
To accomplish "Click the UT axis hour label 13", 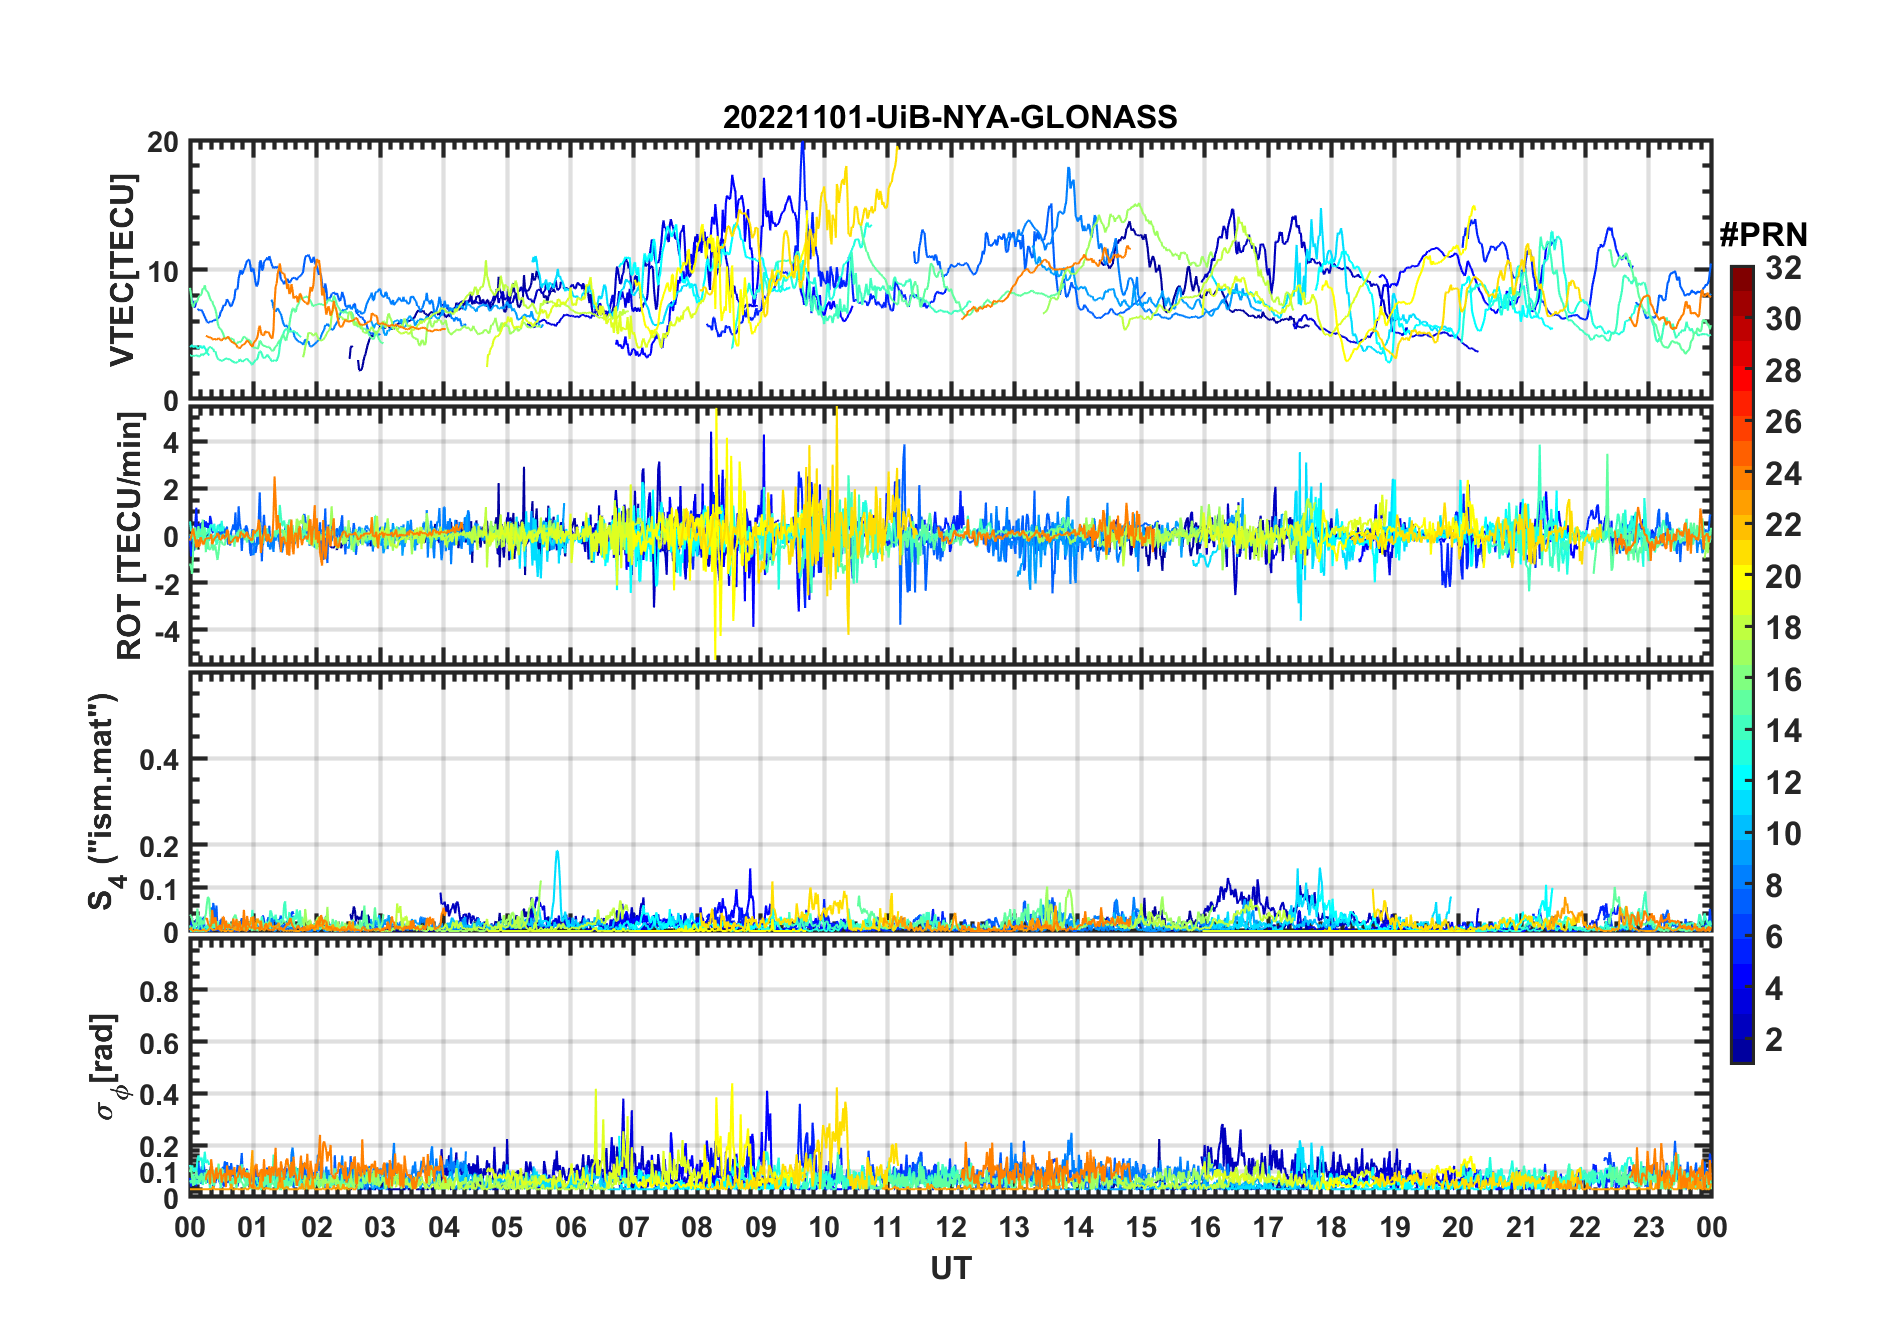I will point(1014,1227).
